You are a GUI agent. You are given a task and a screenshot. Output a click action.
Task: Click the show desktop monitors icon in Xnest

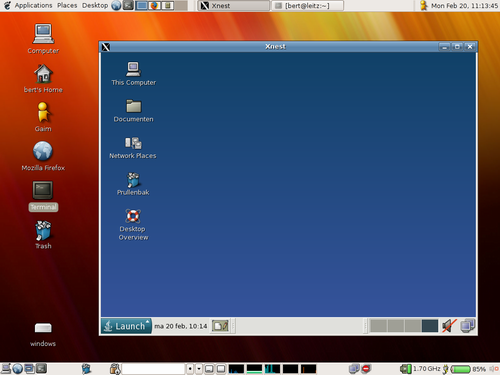tap(468, 326)
